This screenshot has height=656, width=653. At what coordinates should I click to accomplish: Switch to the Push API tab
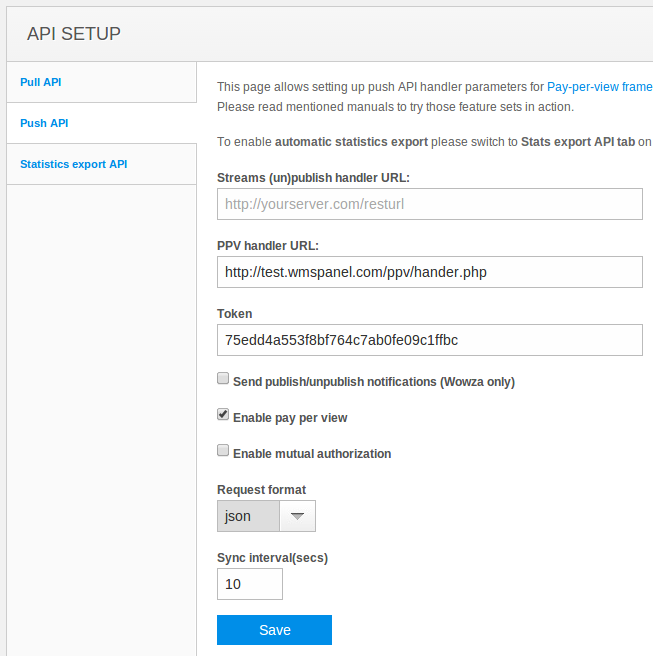point(44,123)
